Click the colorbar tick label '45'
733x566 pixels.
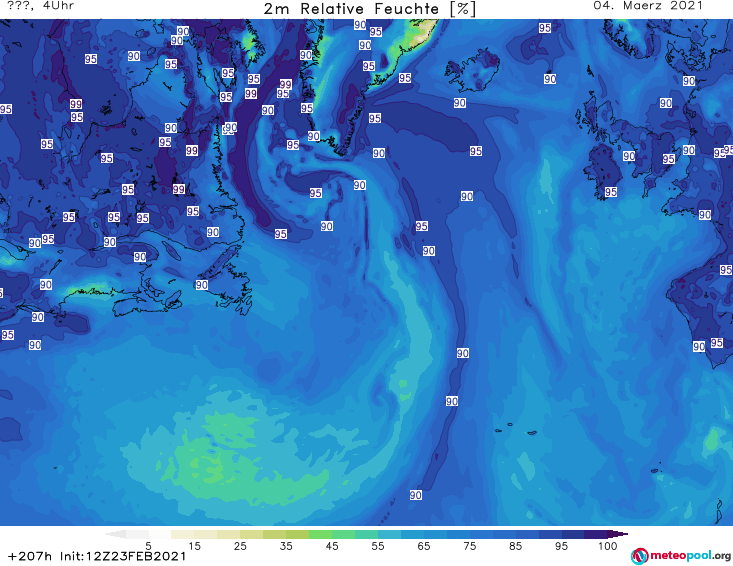point(332,546)
